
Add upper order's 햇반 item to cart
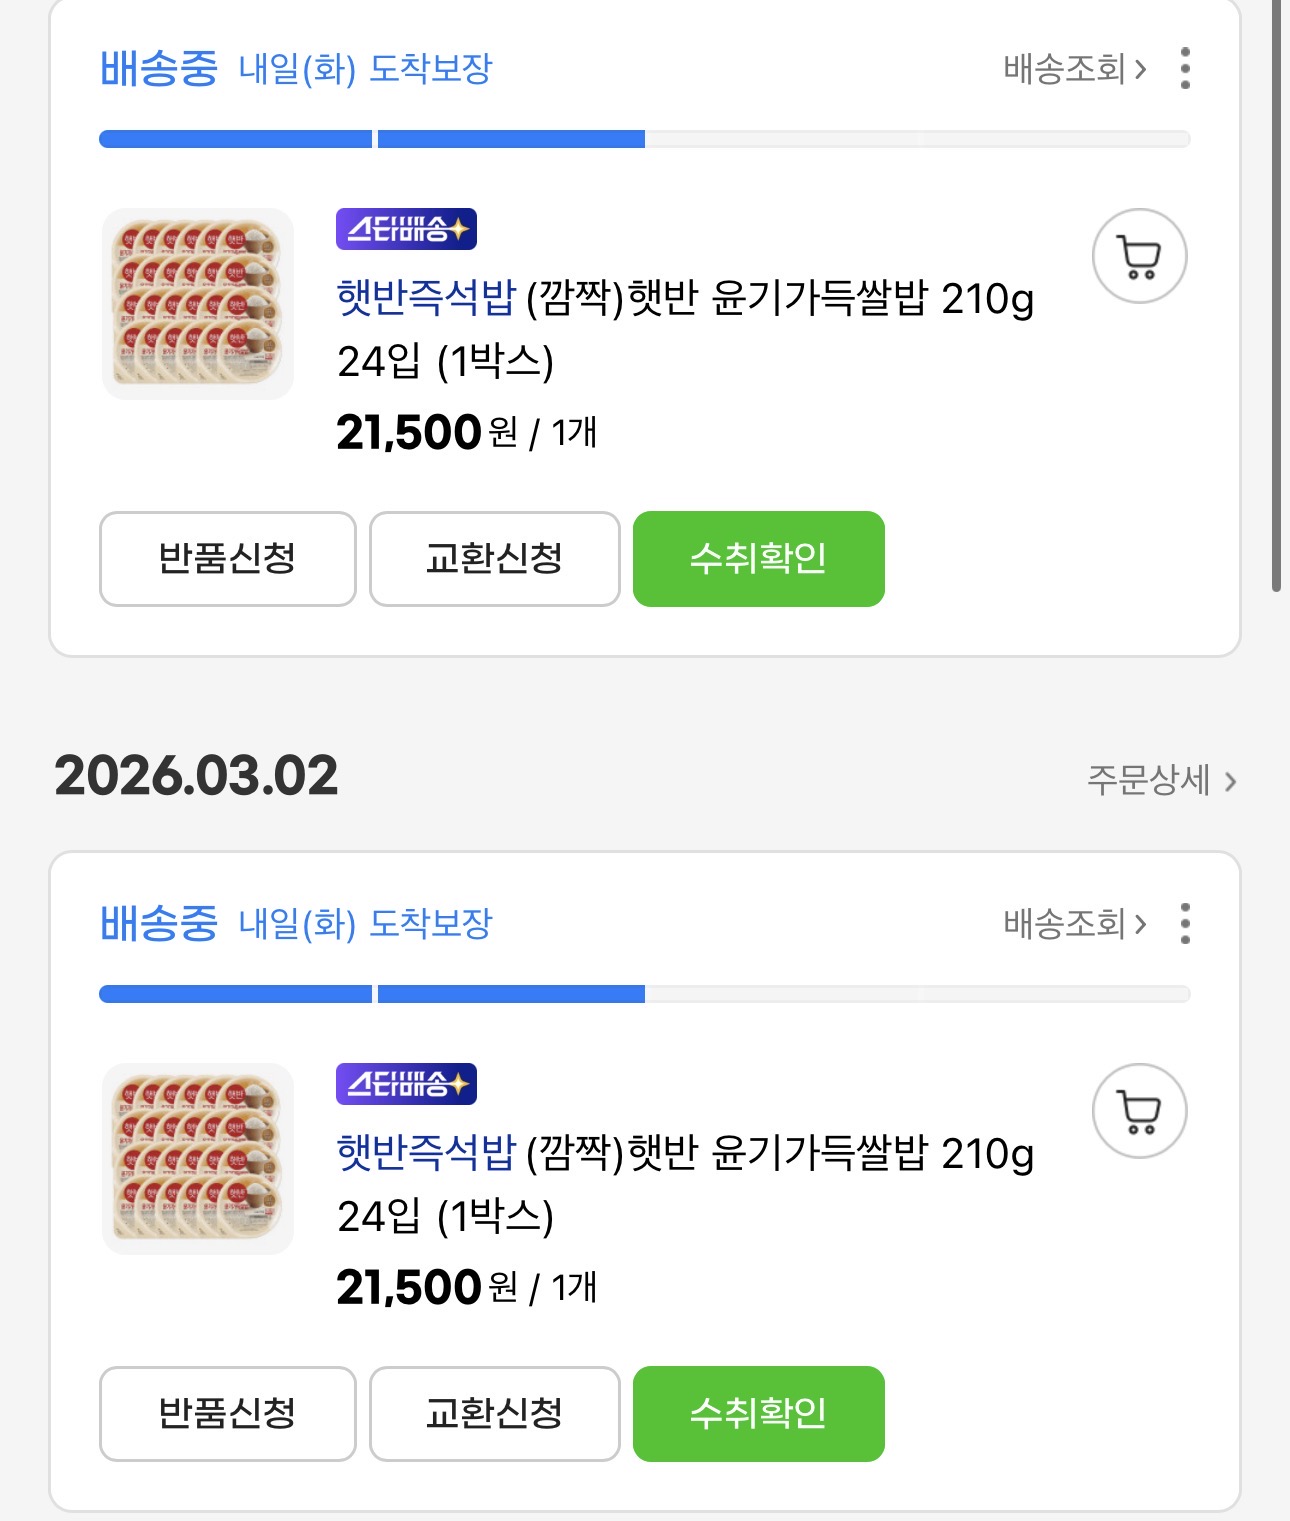pos(1139,256)
